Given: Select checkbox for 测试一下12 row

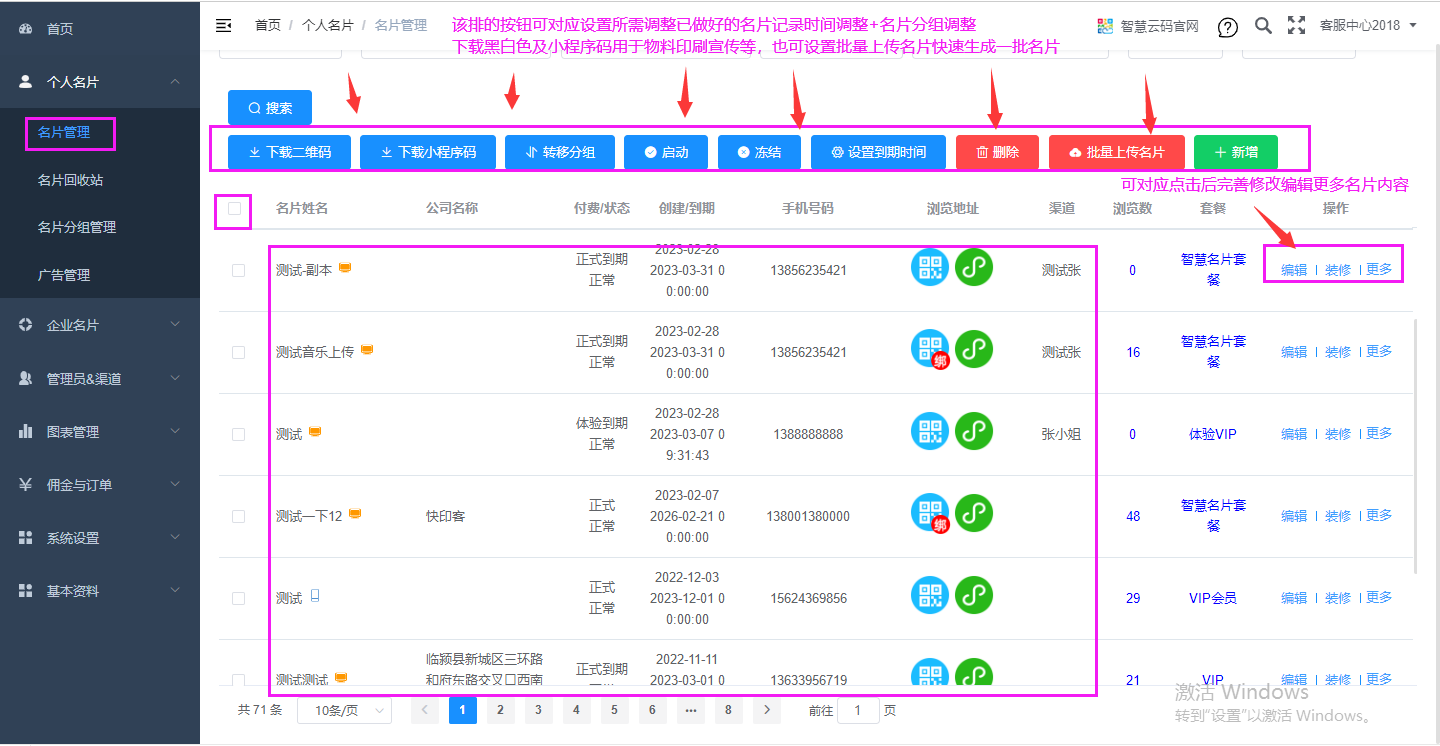Looking at the screenshot, I should (x=238, y=516).
